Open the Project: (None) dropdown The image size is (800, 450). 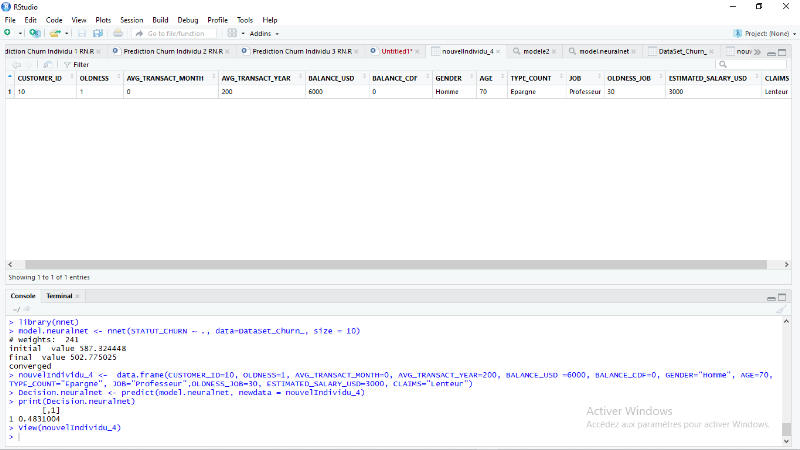[764, 33]
